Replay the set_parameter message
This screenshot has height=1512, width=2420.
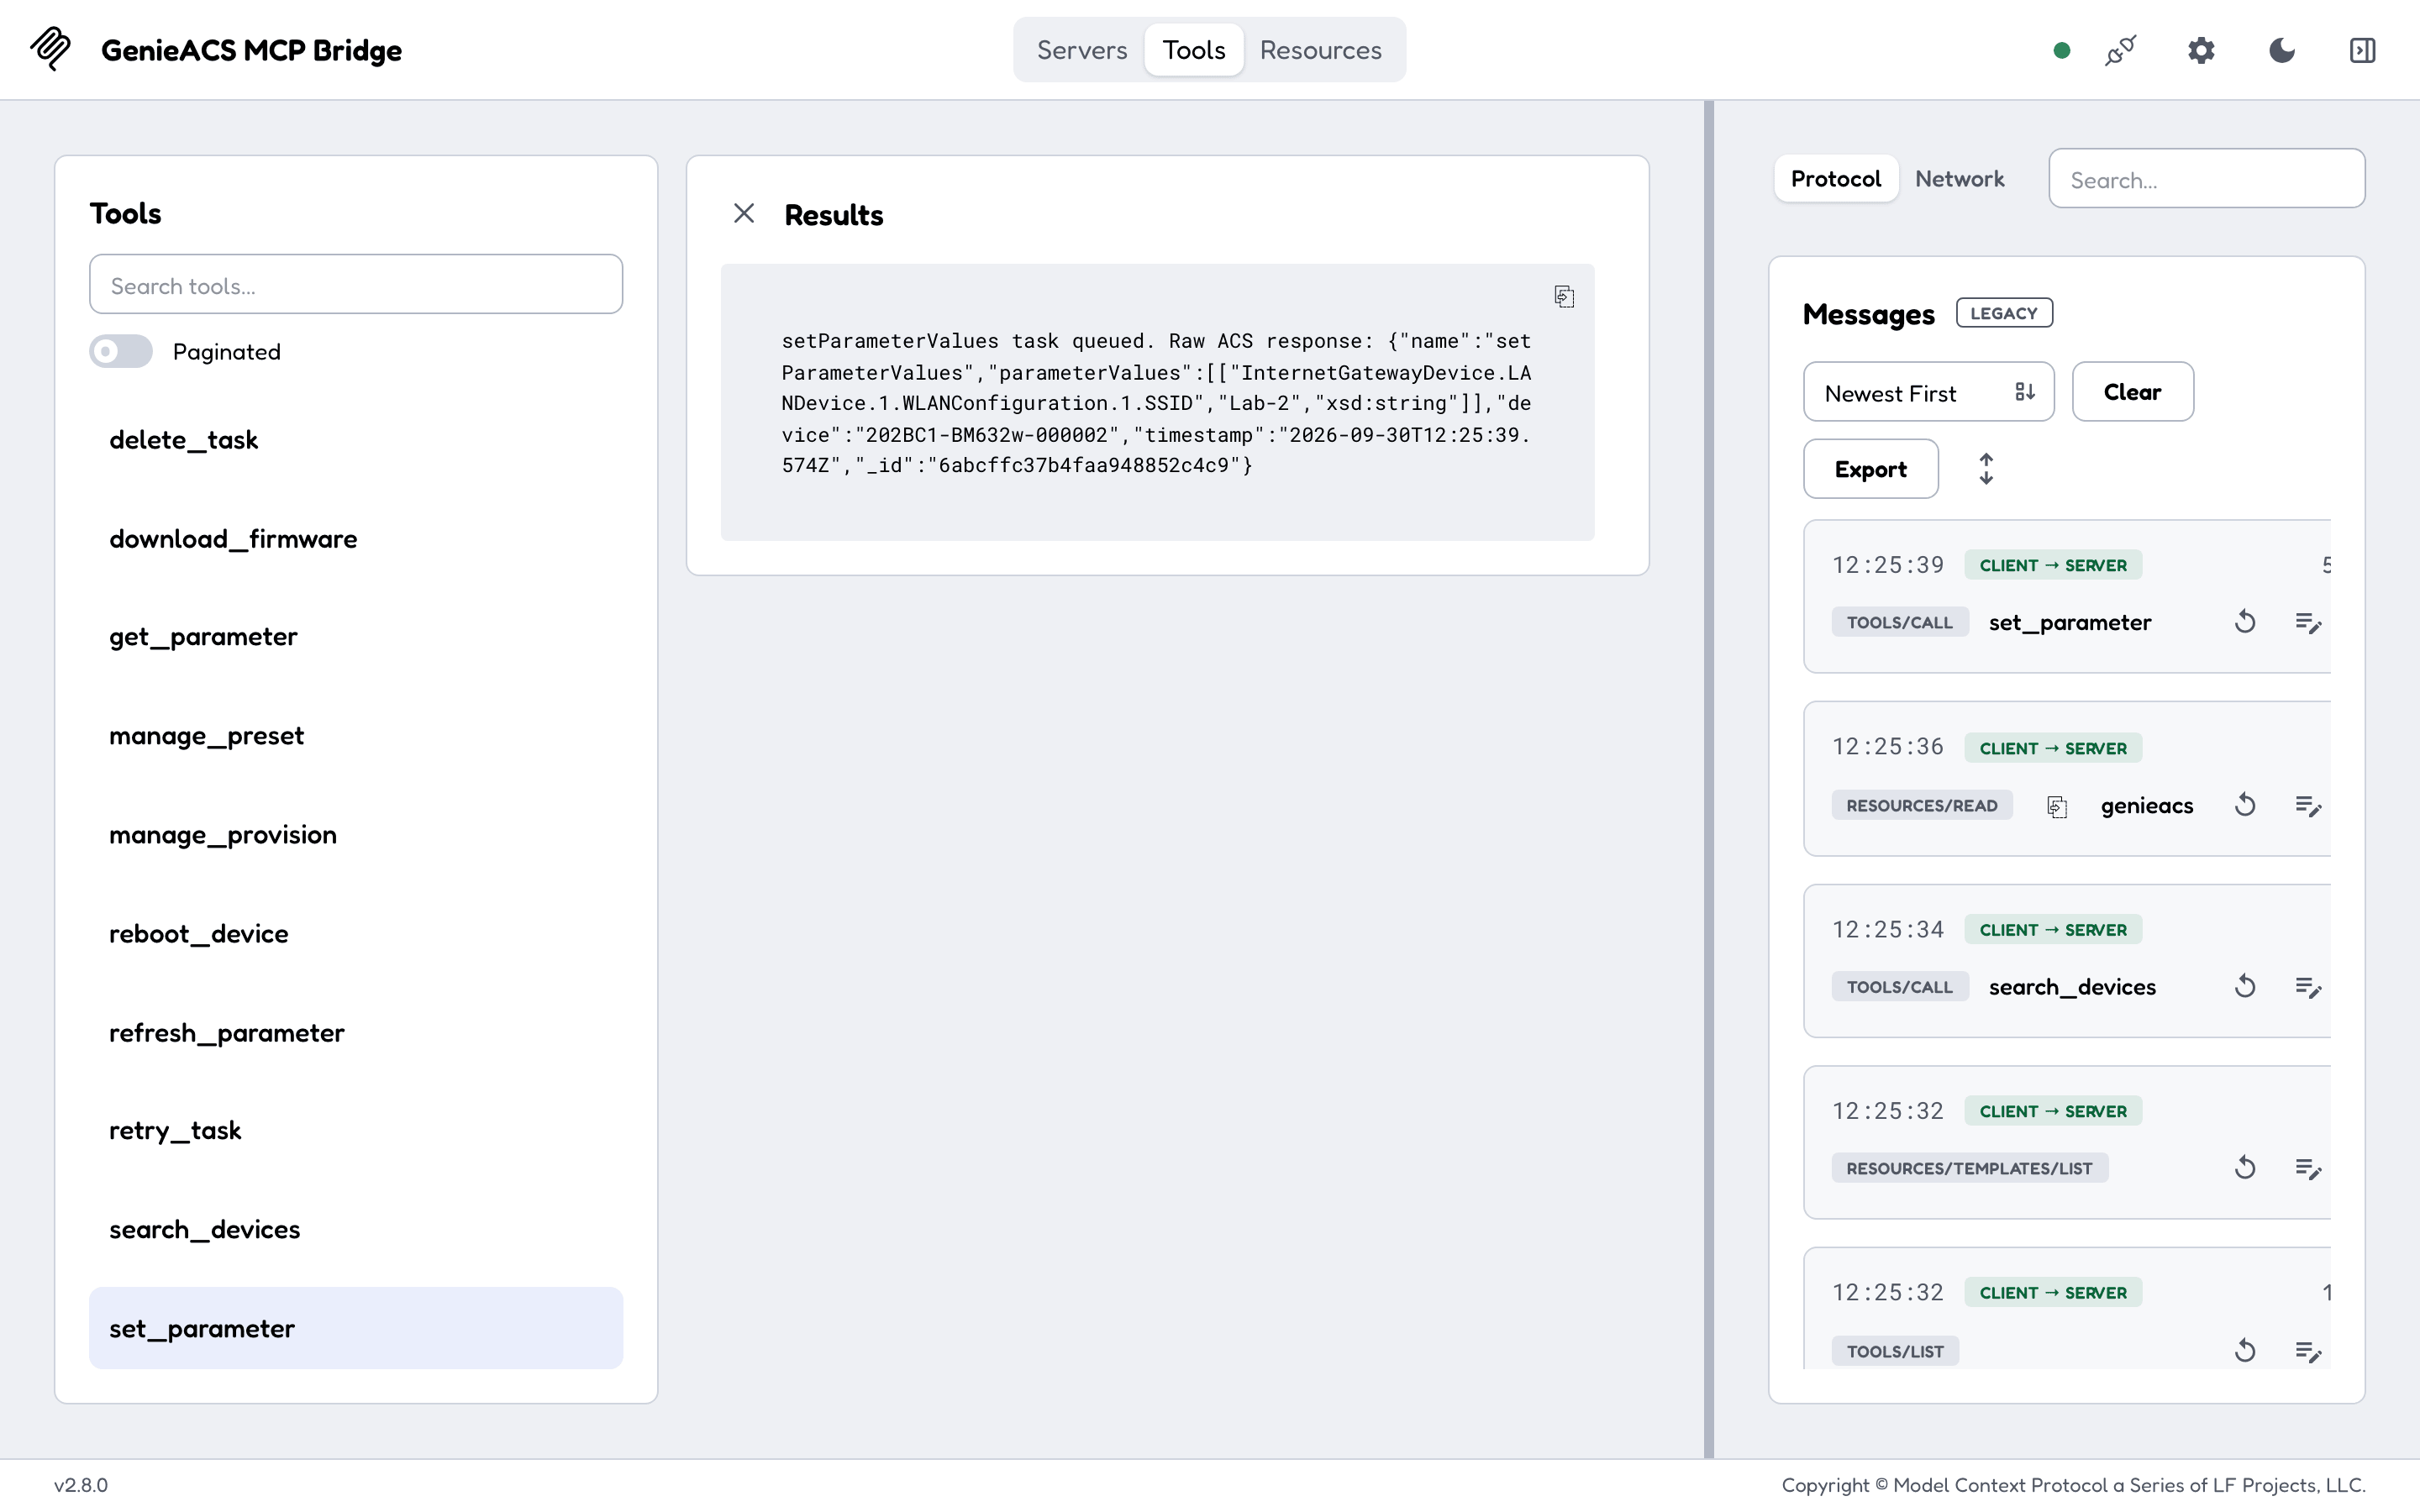[x=2245, y=622]
